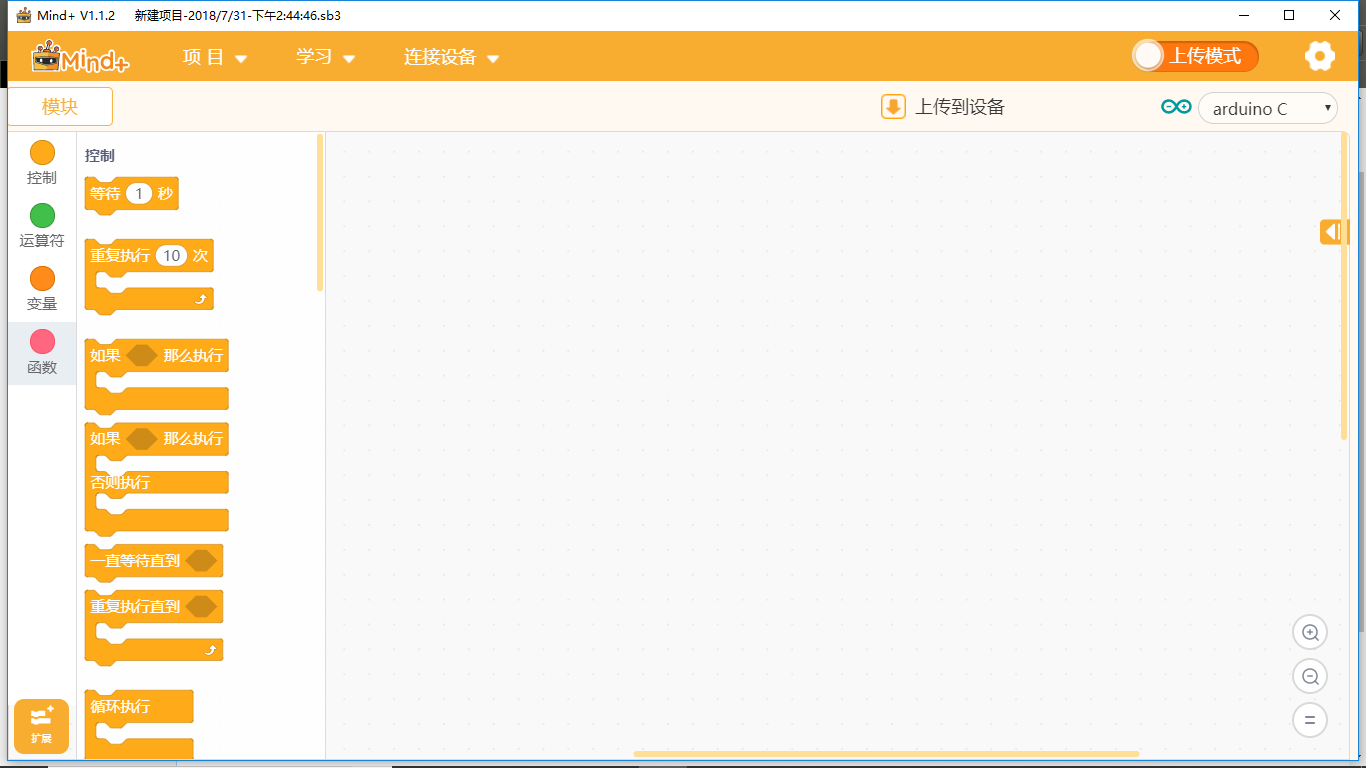
Task: Click the workspace horizontal scrollbar
Action: click(x=886, y=754)
